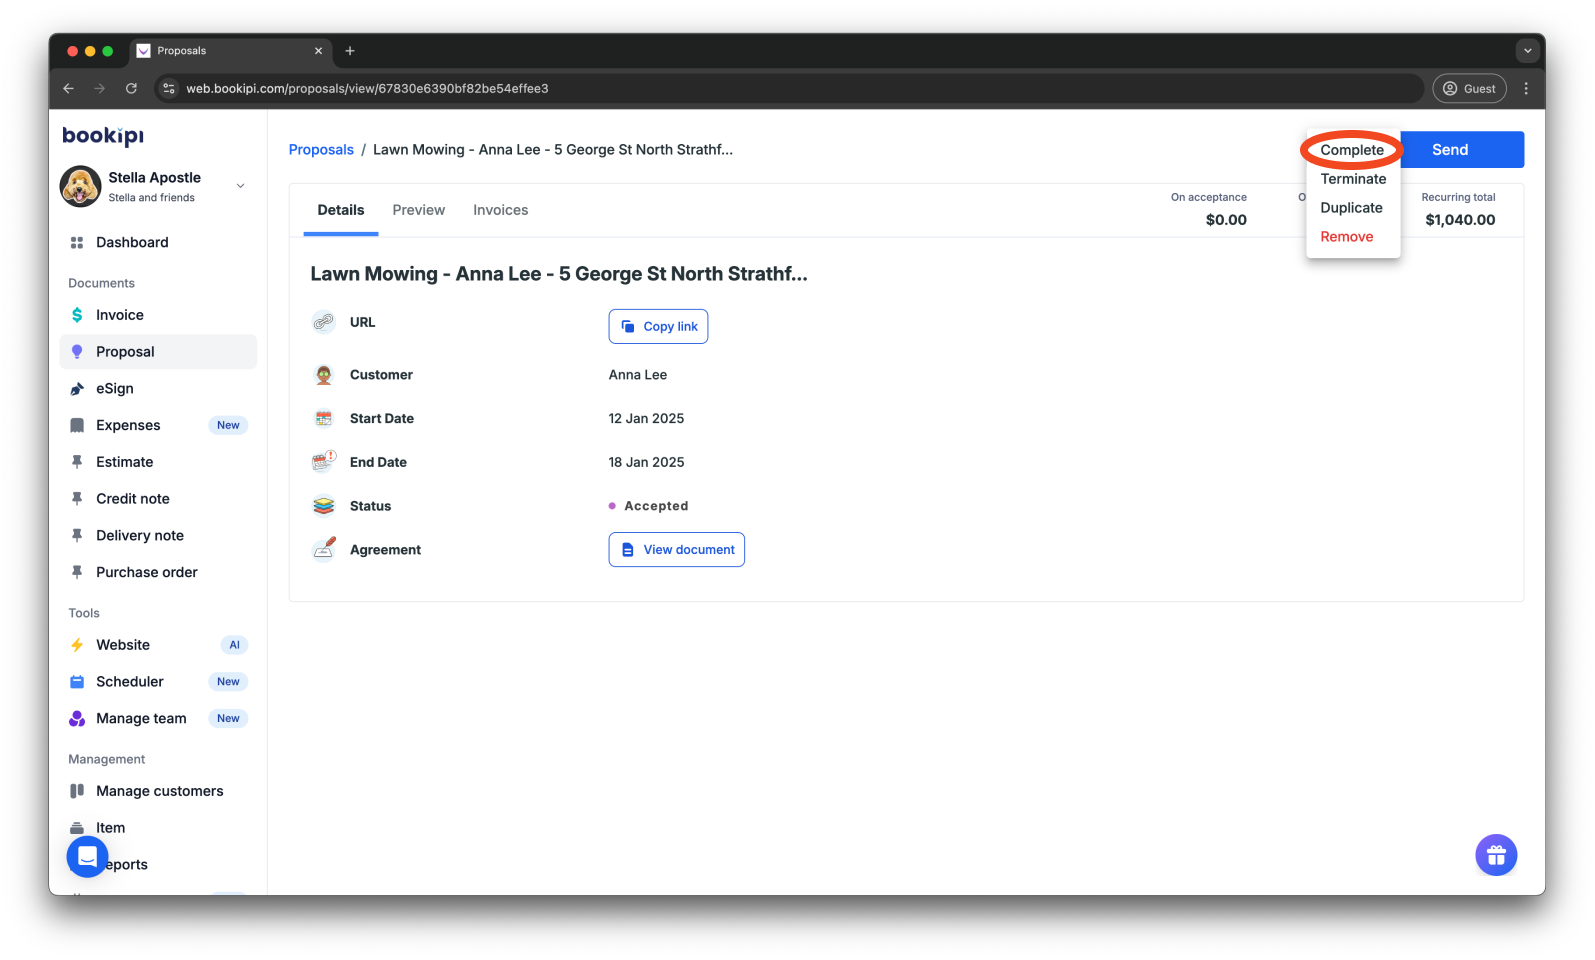Click the Manage customers icon
This screenshot has height=960, width=1595.
pyautogui.click(x=77, y=791)
